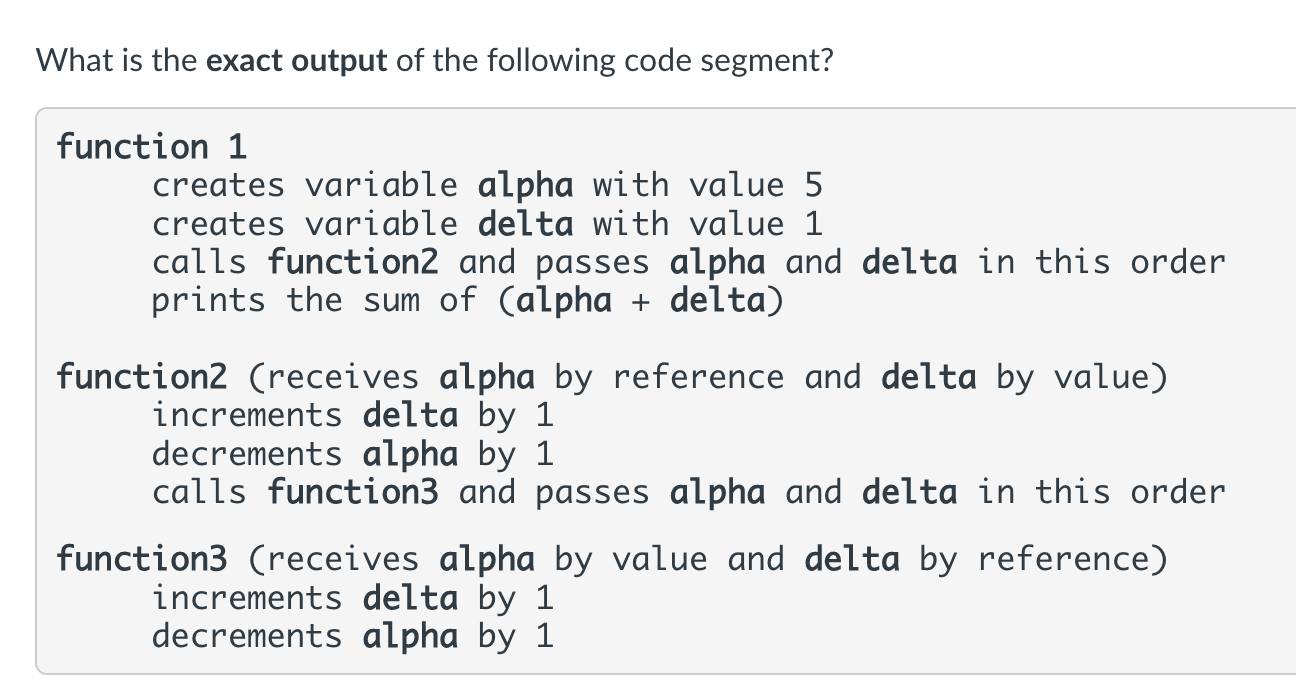The image size is (1296, 678).
Task: Click "reference" word in function2 header
Action: 699,377
